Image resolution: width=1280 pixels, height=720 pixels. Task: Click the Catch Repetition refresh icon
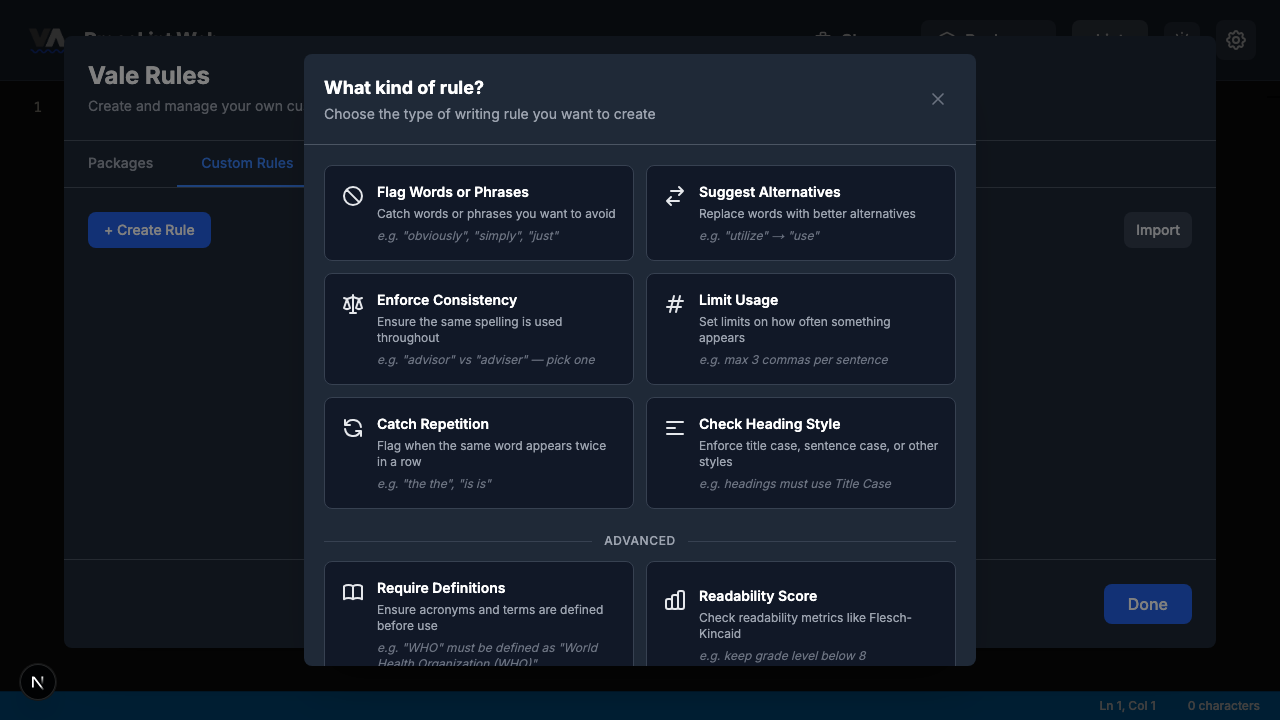353,428
